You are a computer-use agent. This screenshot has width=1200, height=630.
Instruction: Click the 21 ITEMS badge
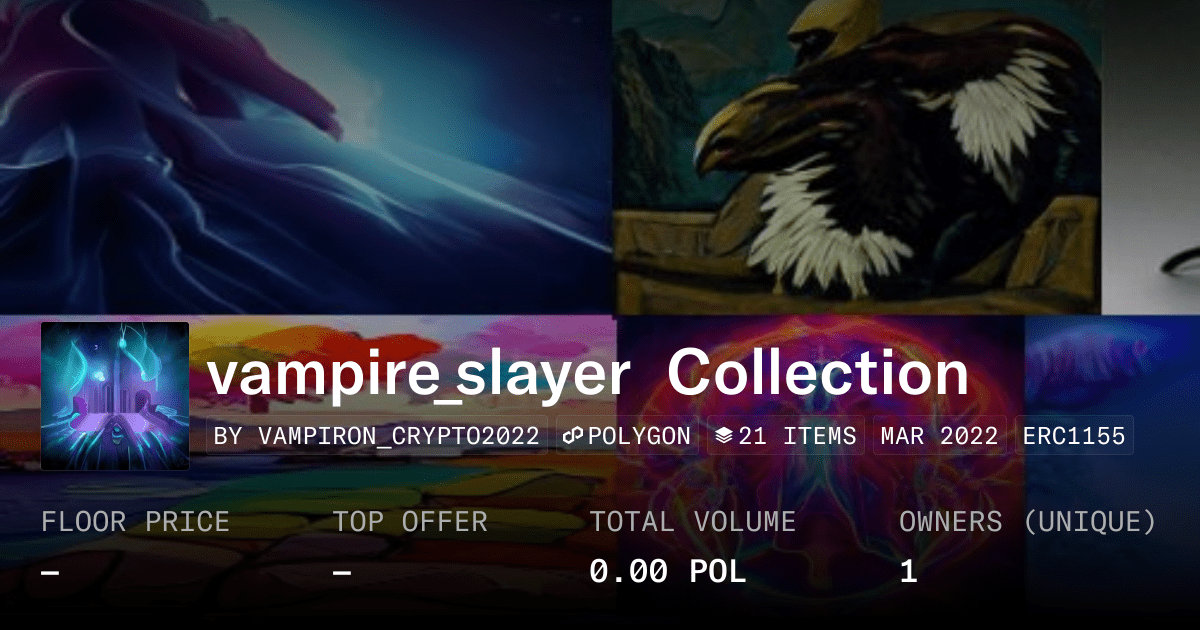point(787,436)
